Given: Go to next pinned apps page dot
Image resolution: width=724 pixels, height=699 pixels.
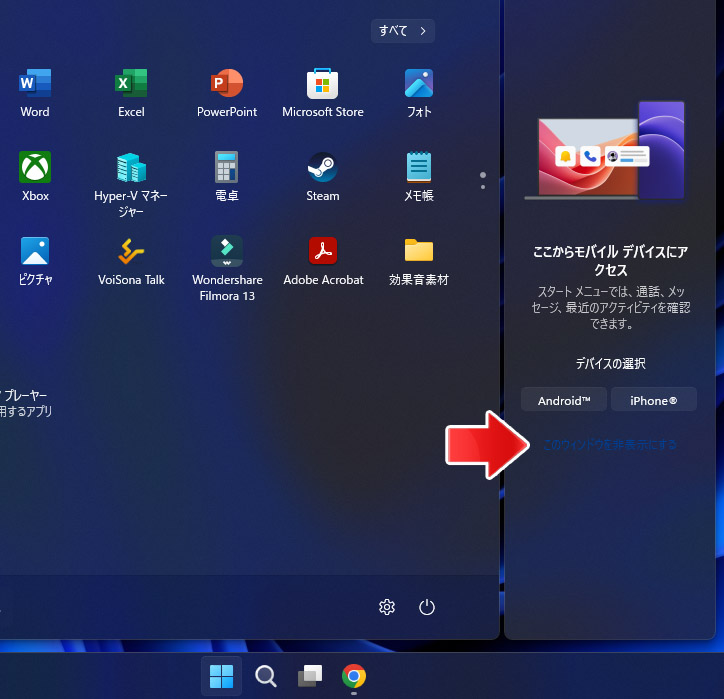Looking at the screenshot, I should pos(483,187).
